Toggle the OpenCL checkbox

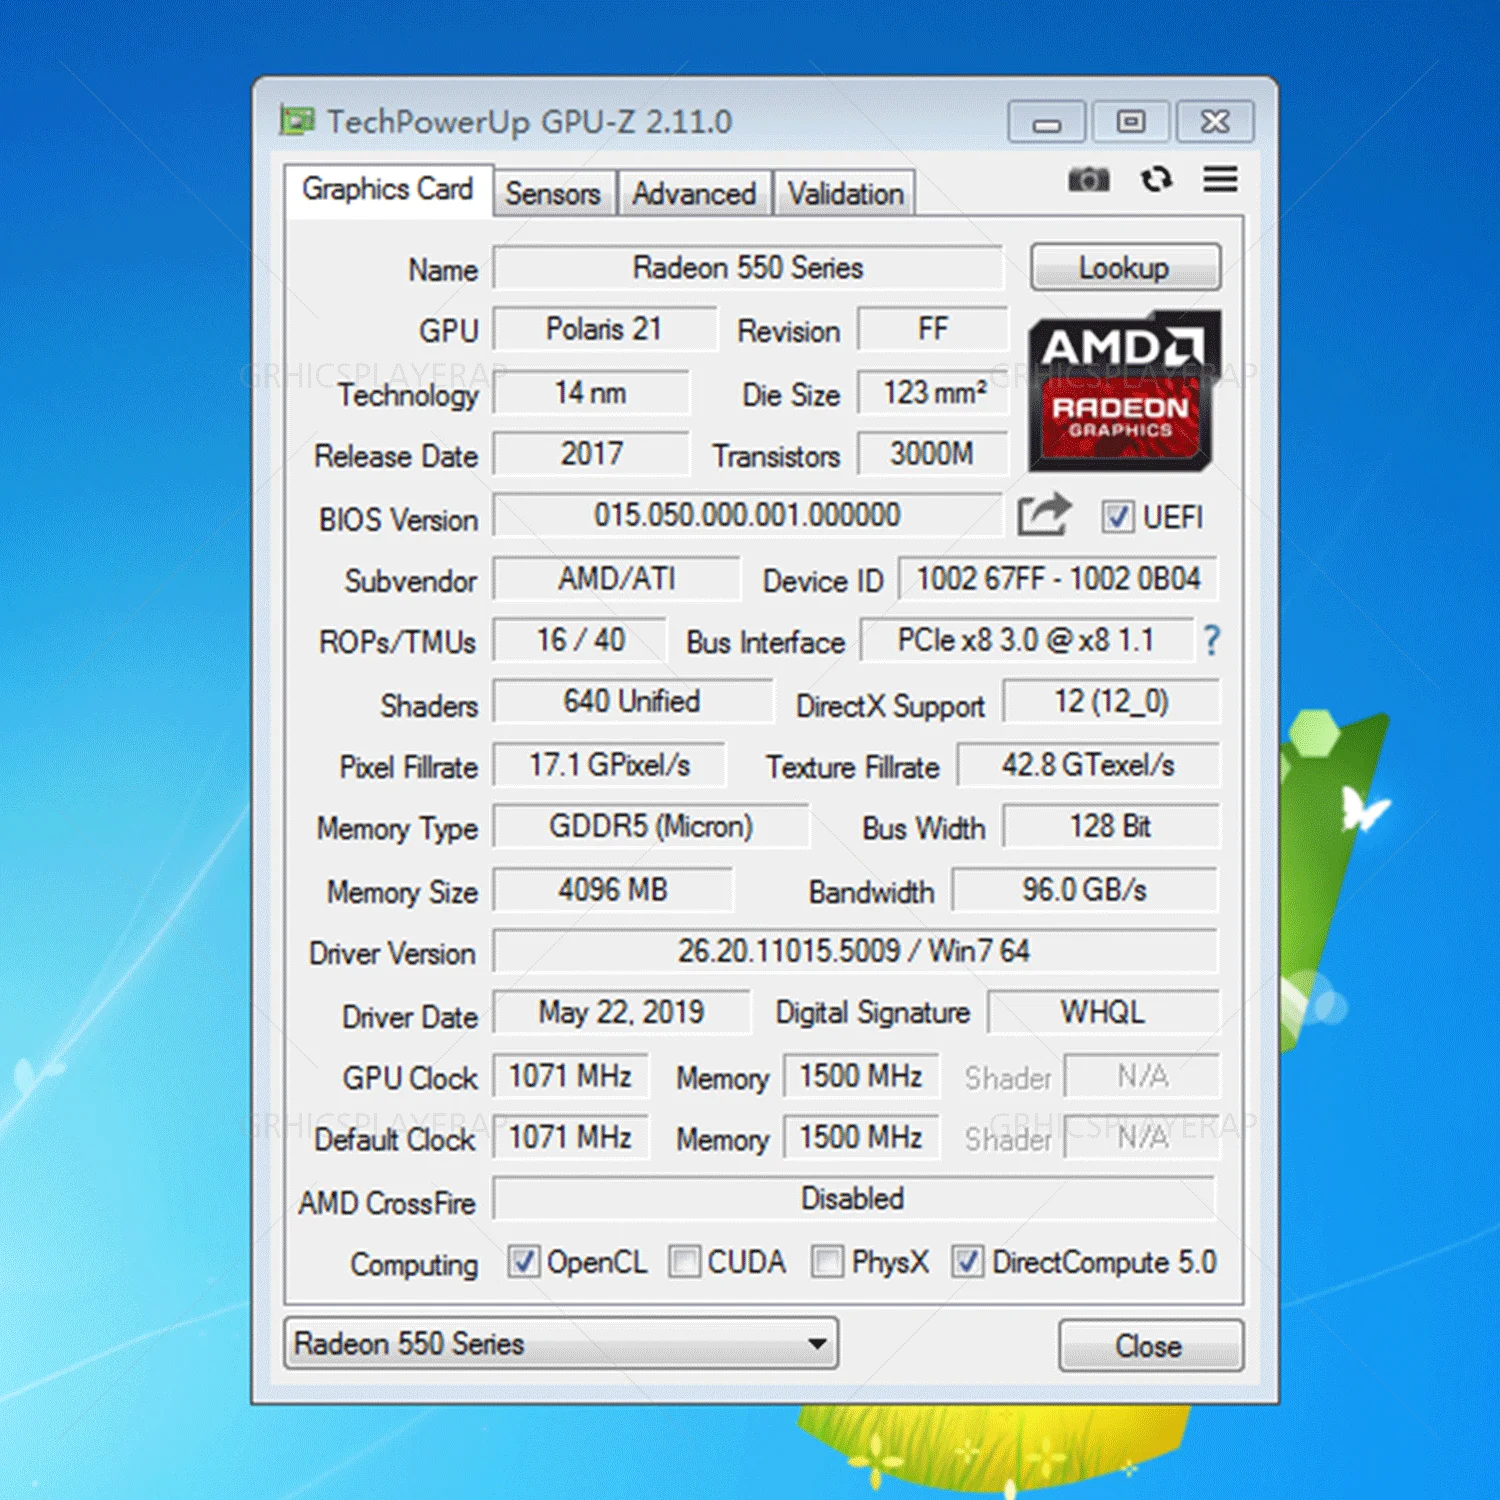coord(523,1261)
